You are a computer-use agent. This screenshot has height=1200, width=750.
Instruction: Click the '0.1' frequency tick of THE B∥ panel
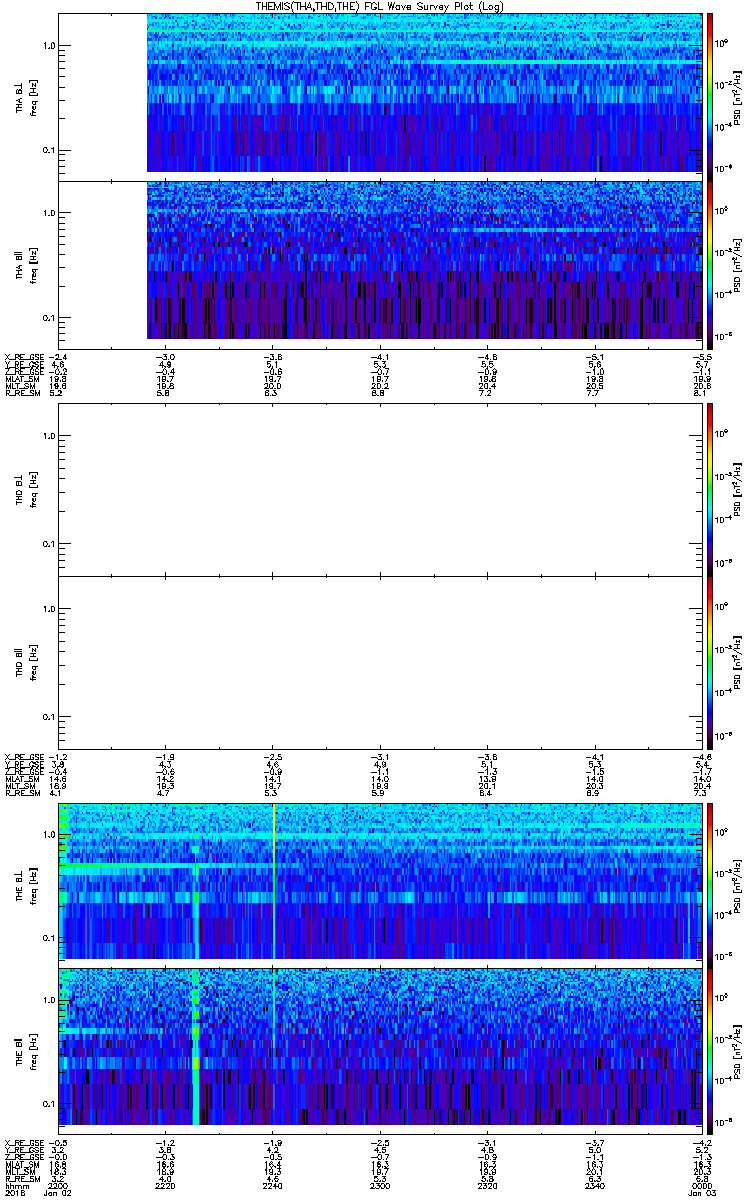pos(50,1103)
